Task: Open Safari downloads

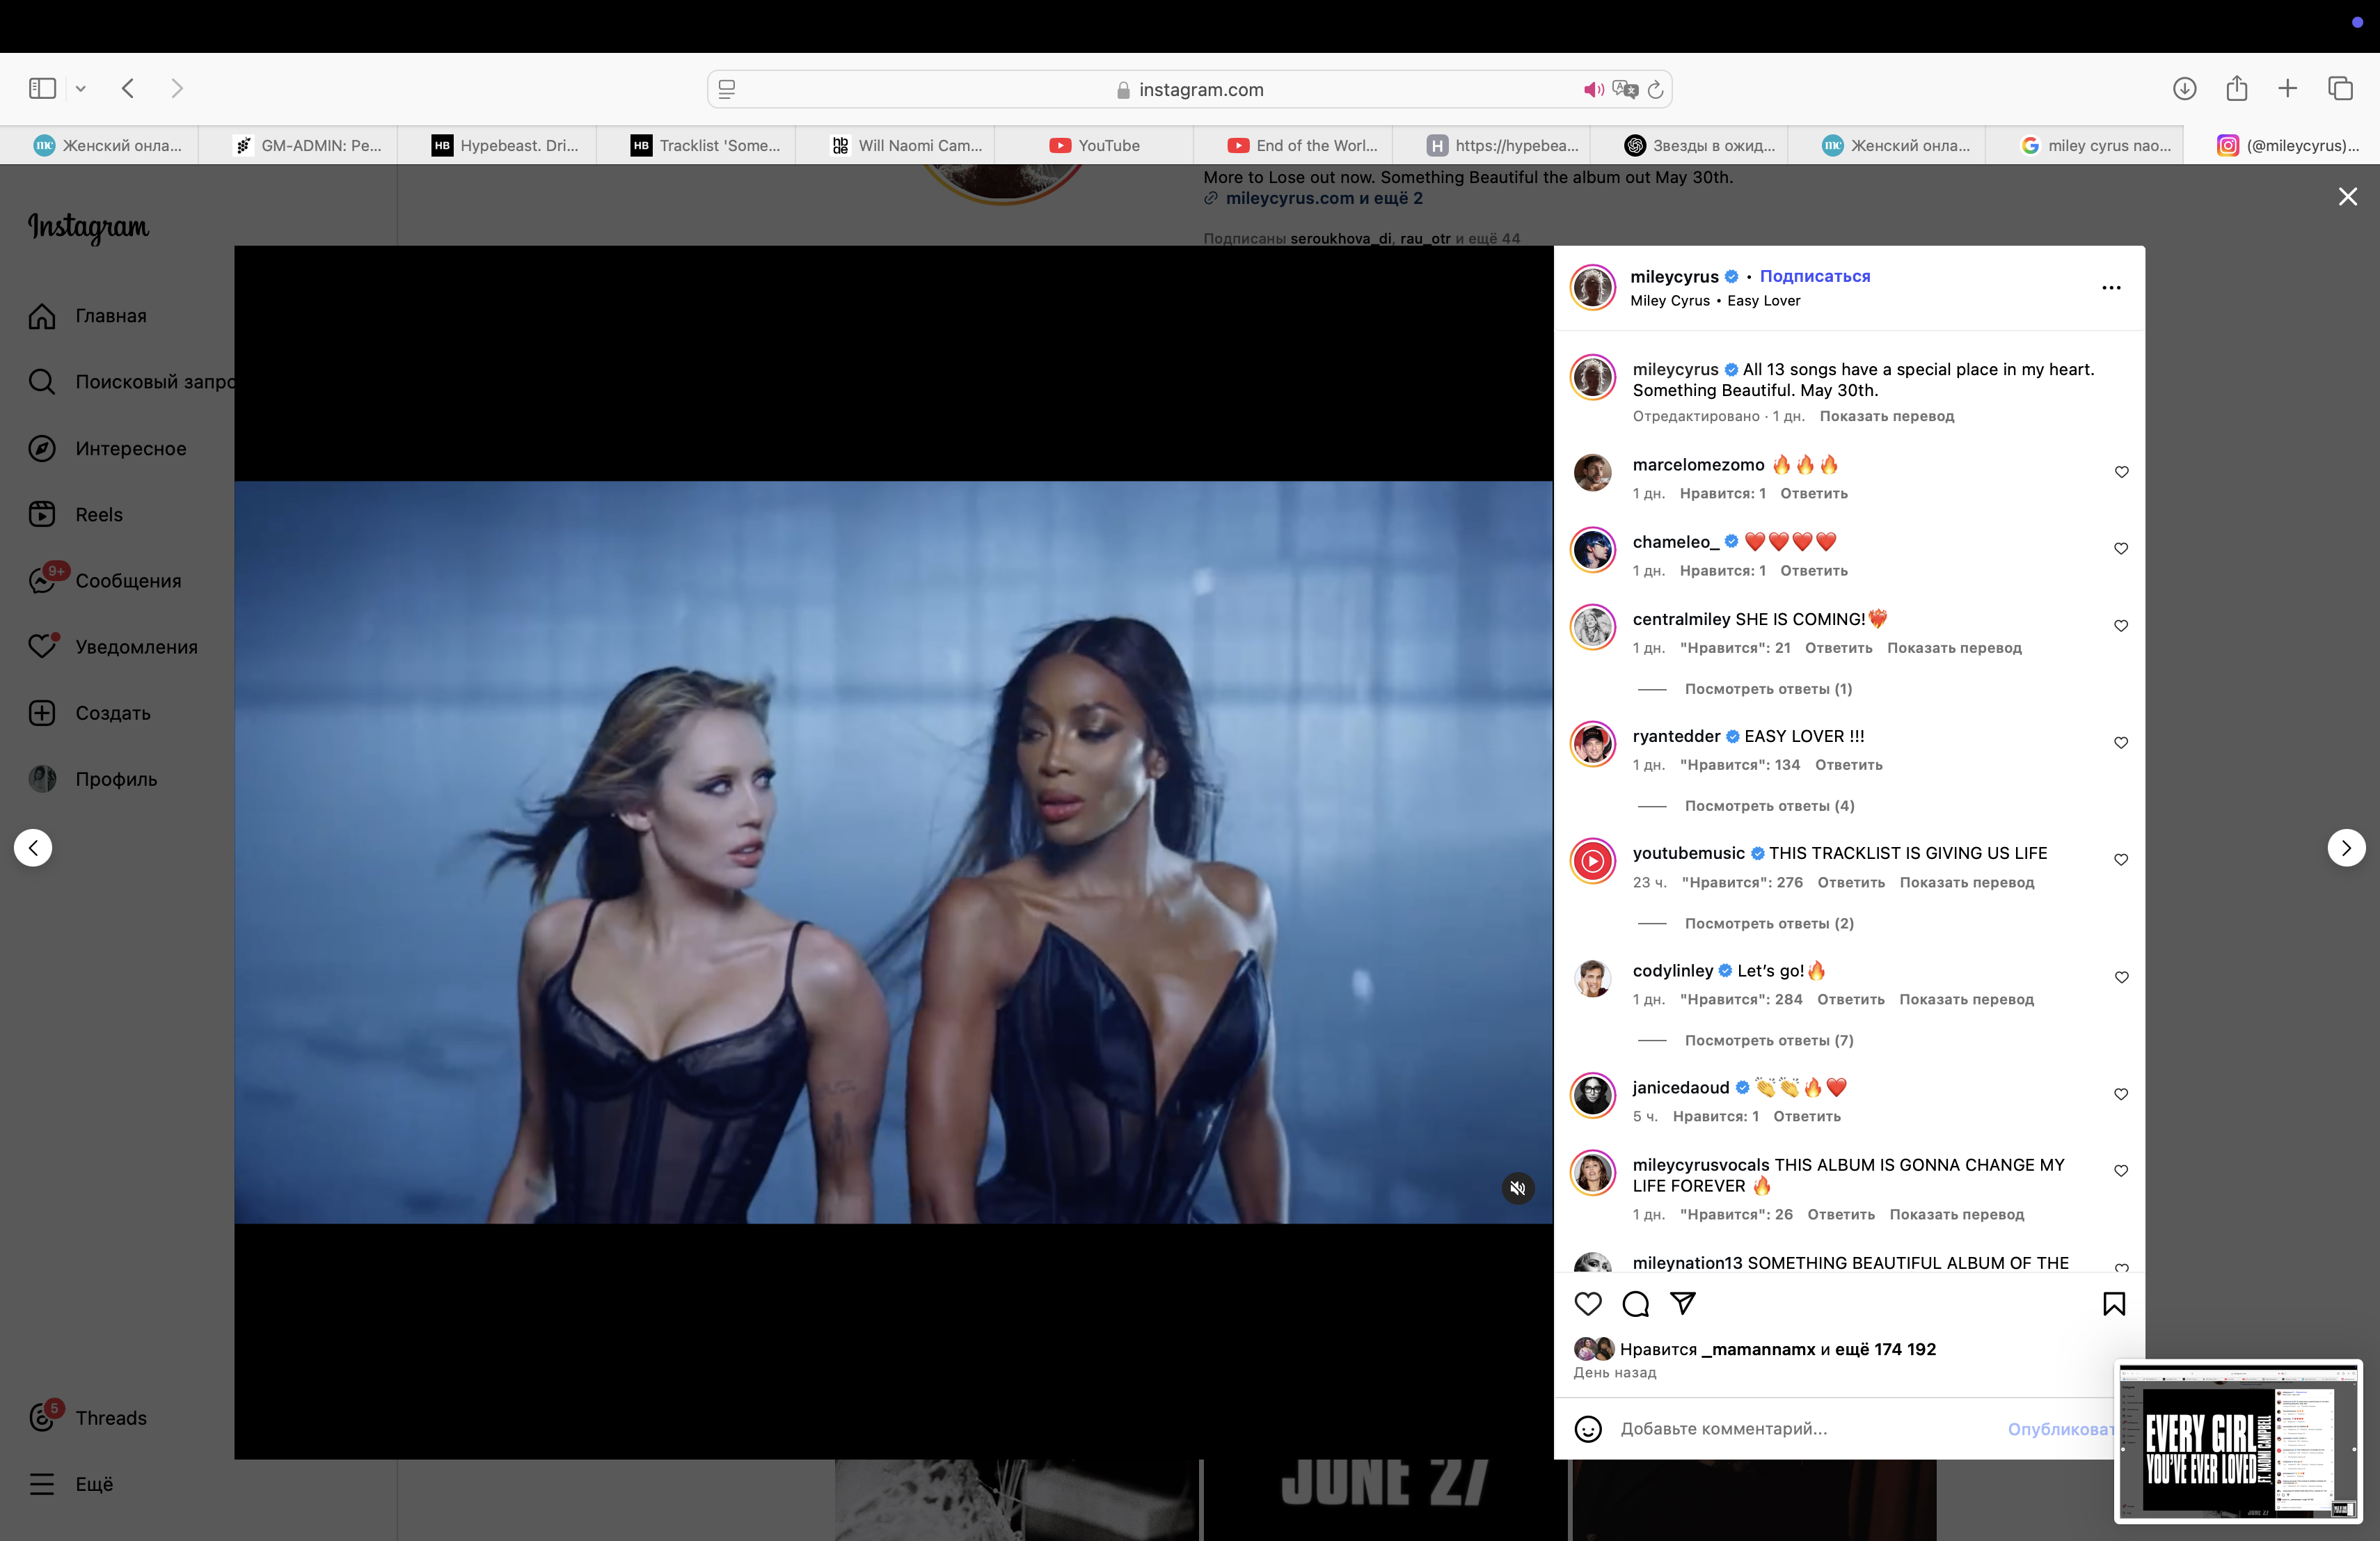Action: pos(2185,89)
